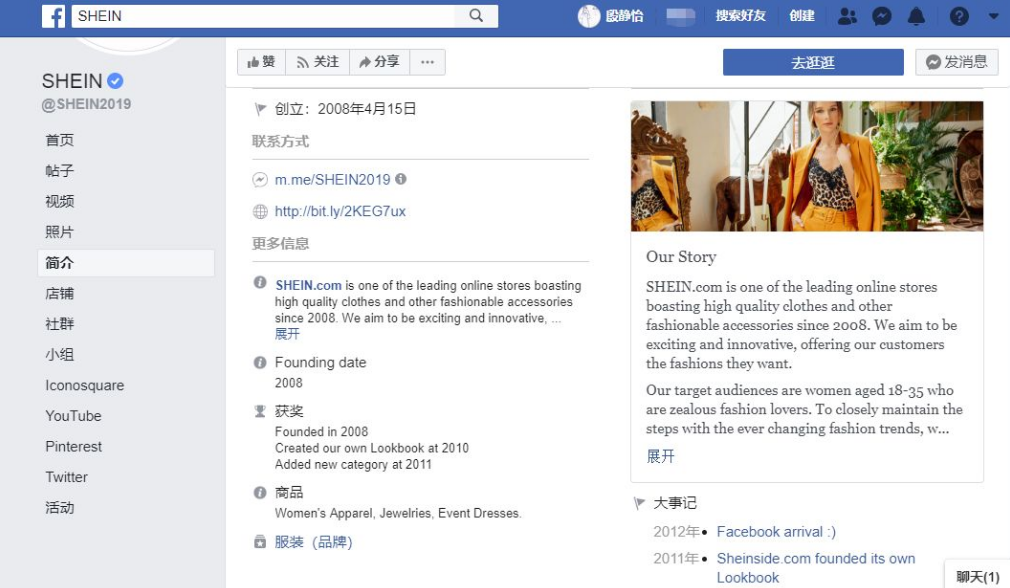The height and width of the screenshot is (588, 1010).
Task: Click the 创立：2008年4月15日 text
Action: click(345, 109)
